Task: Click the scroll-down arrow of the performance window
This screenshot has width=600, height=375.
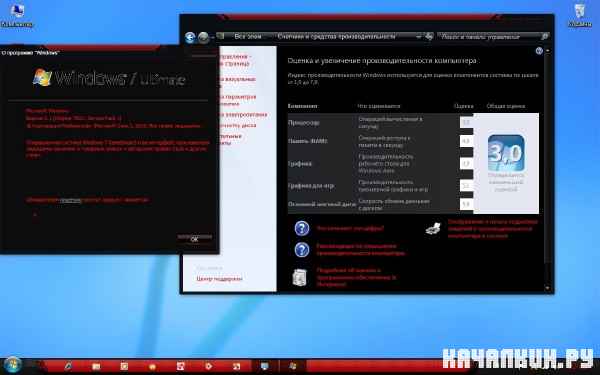Action: [x=547, y=288]
